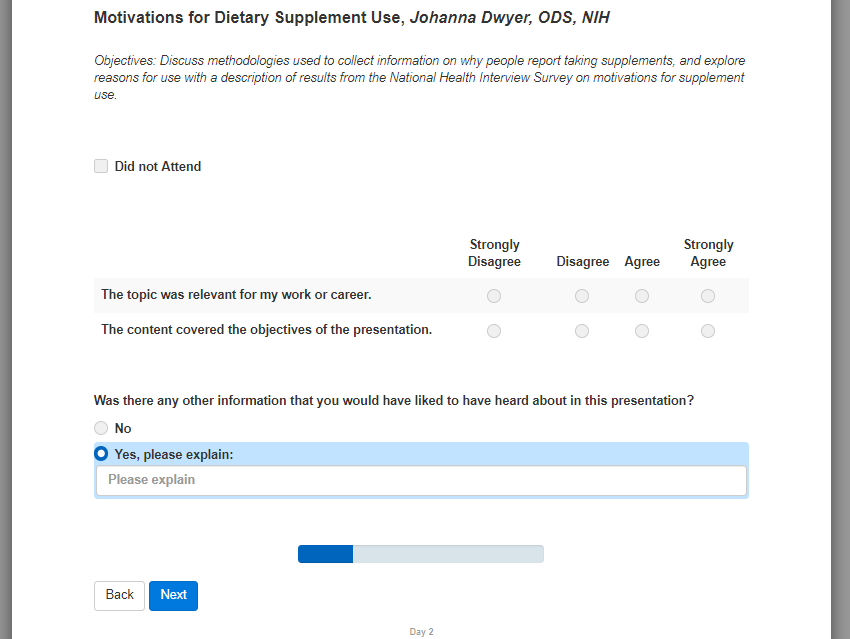850x639 pixels.
Task: Go to previous page with Back button
Action: coord(119,595)
